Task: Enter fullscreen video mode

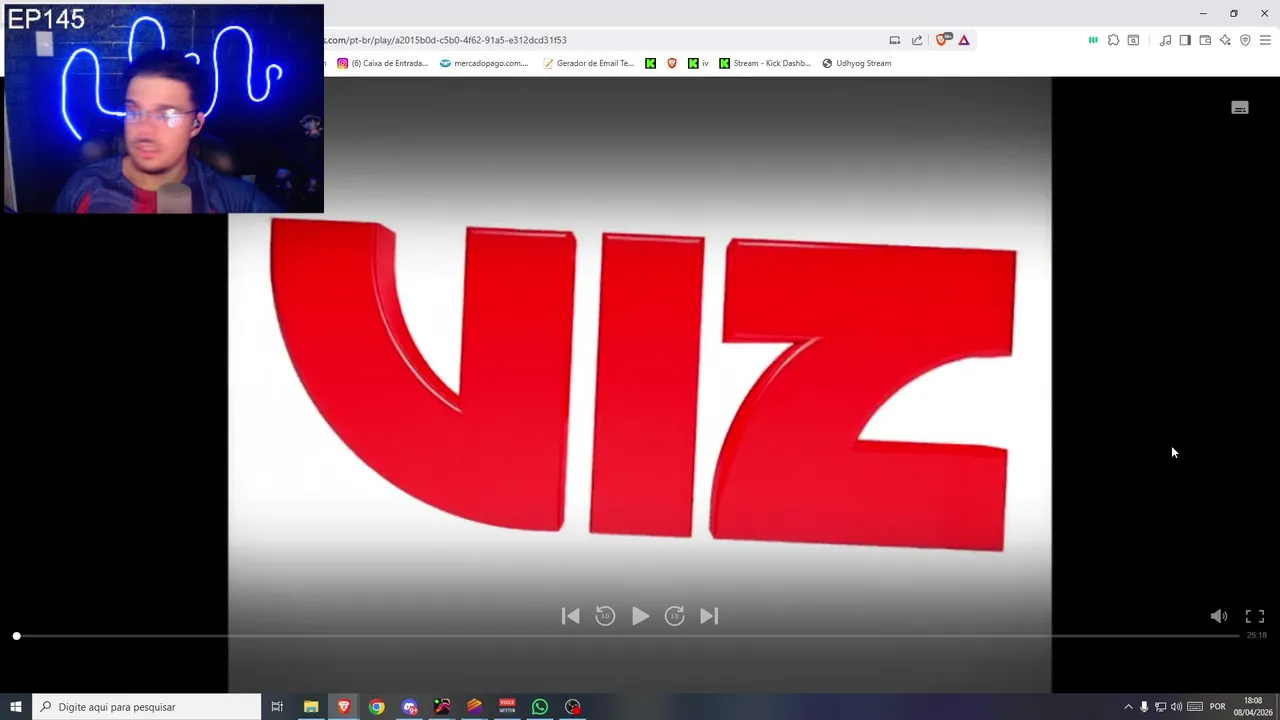Action: [x=1255, y=616]
